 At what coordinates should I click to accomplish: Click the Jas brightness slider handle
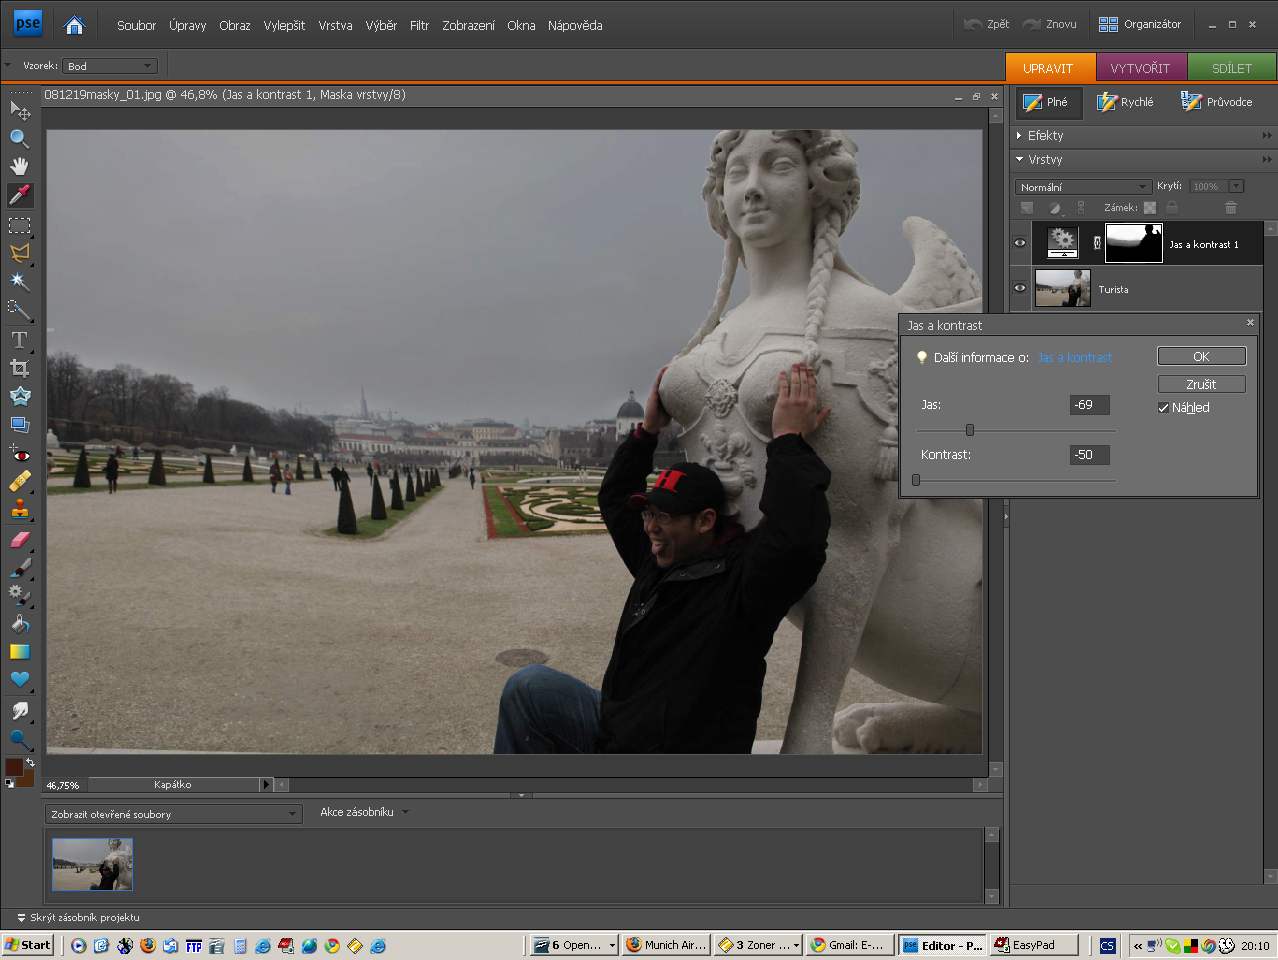(969, 430)
